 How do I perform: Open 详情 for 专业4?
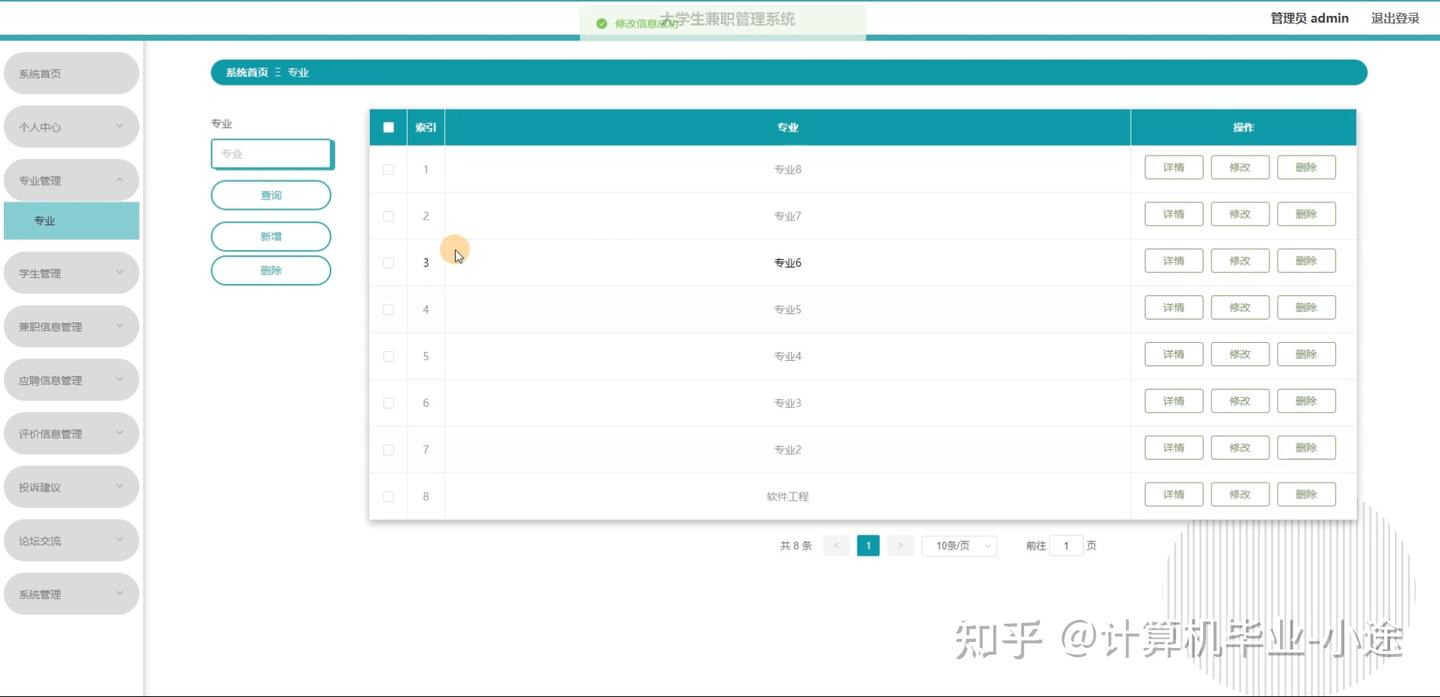coord(1174,354)
